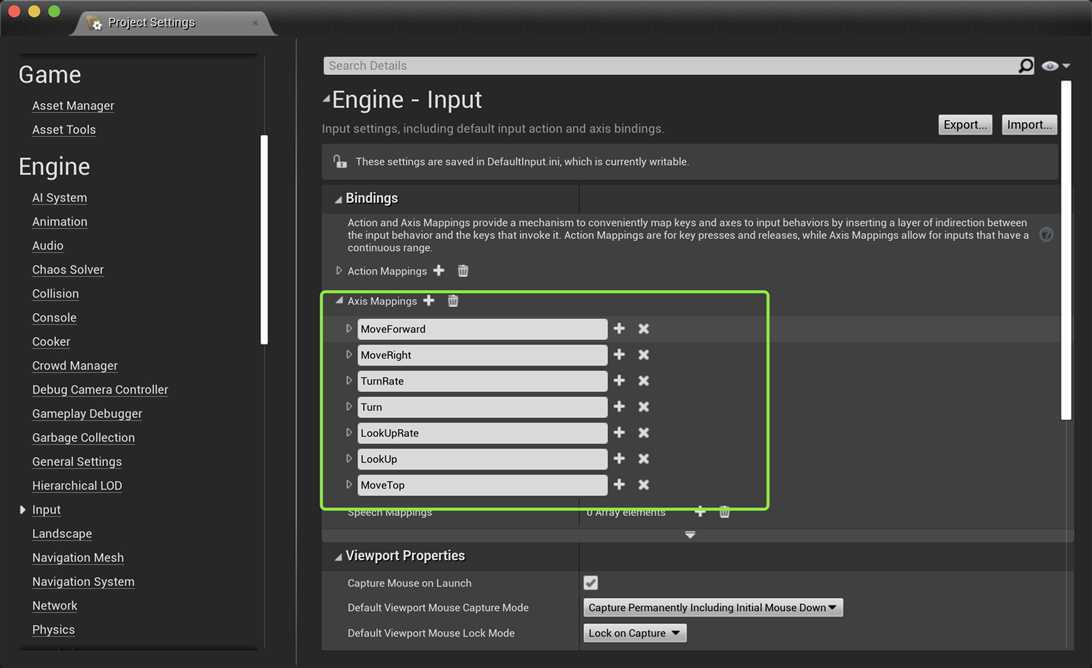Collapse the Viewport Properties section

[338, 557]
